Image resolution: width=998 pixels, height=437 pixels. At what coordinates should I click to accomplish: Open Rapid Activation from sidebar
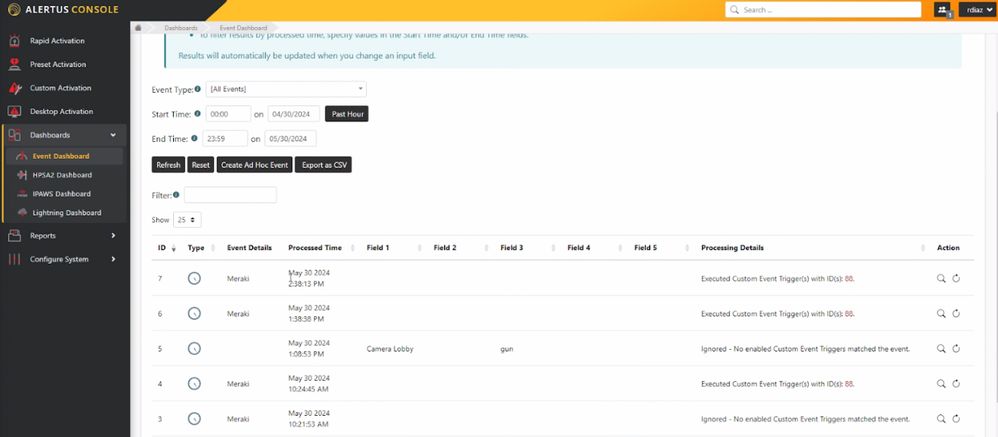coord(57,41)
